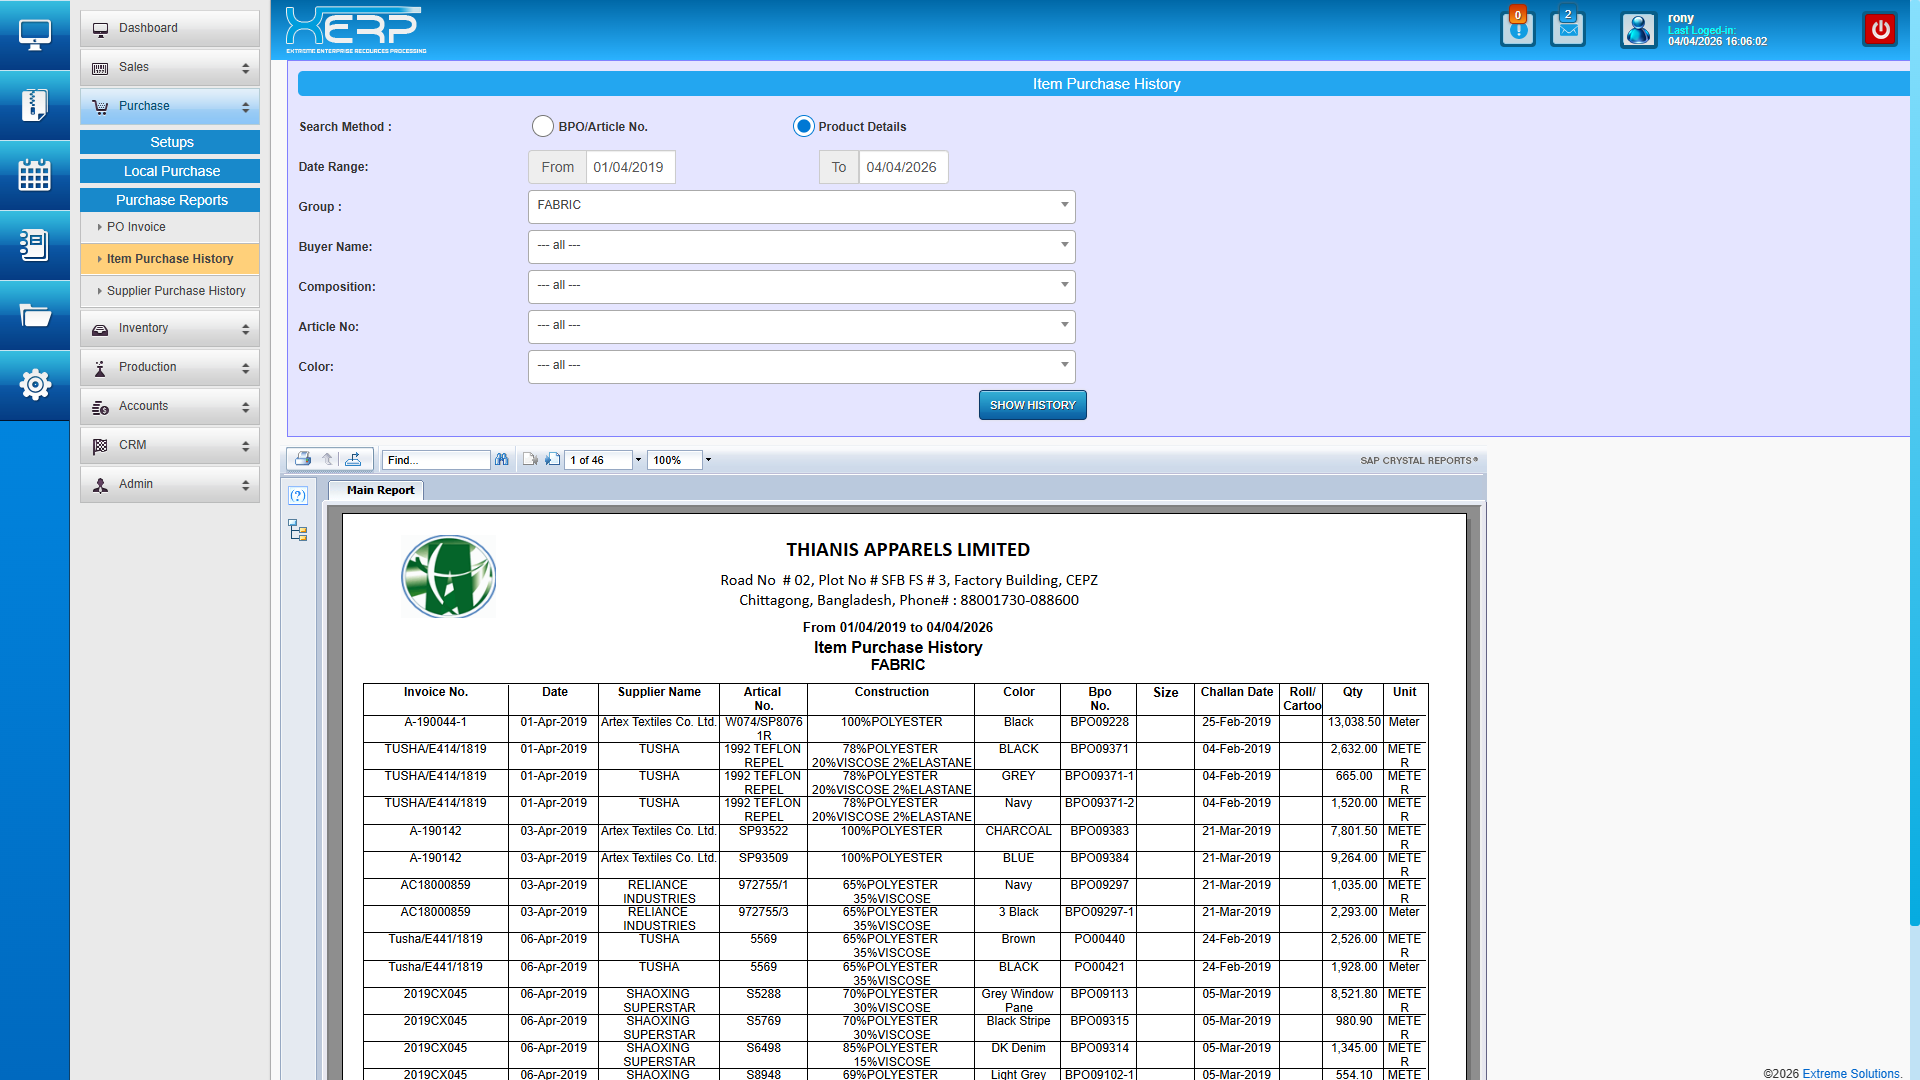Screen dimensions: 1920x1080
Task: Switch to the Main Report tab
Action: pyautogui.click(x=380, y=490)
